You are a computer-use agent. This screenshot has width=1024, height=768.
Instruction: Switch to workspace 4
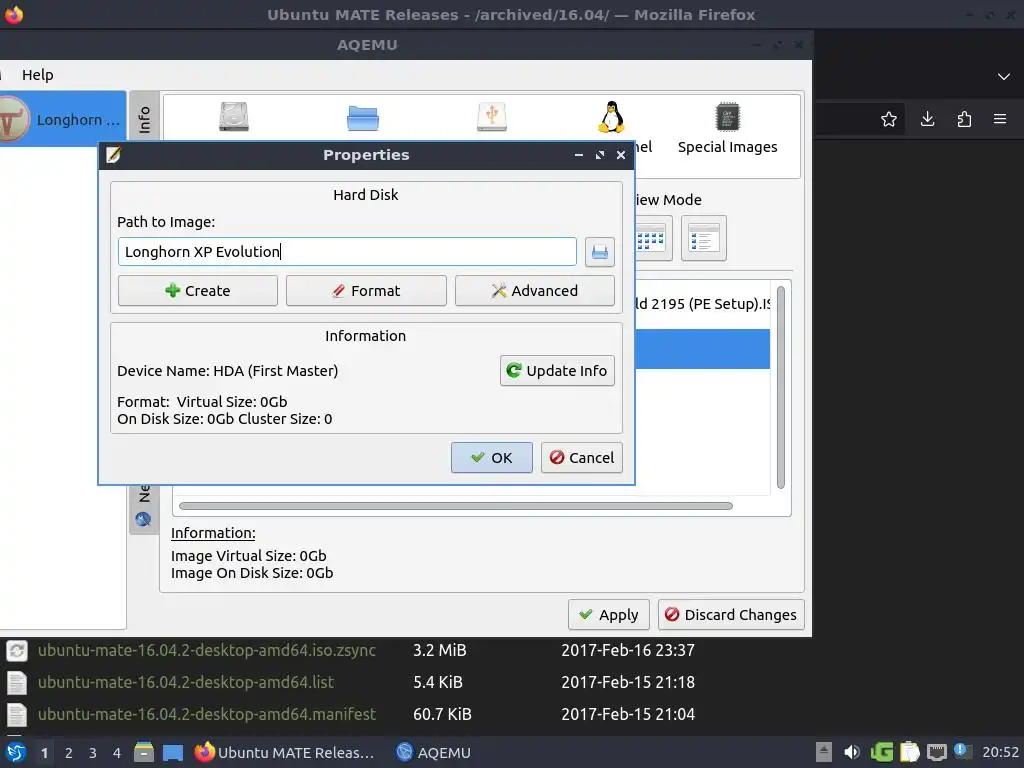117,753
